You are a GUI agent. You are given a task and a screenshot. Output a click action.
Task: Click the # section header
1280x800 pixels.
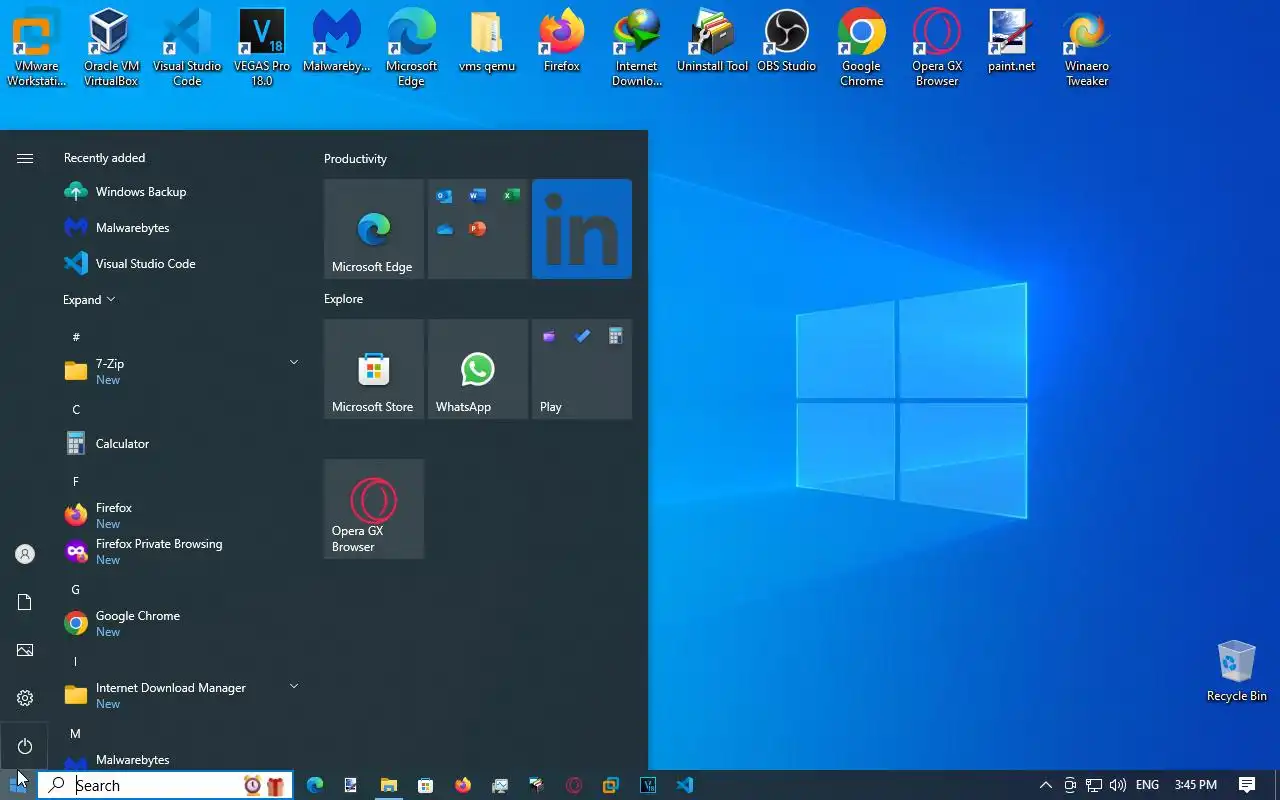click(76, 338)
